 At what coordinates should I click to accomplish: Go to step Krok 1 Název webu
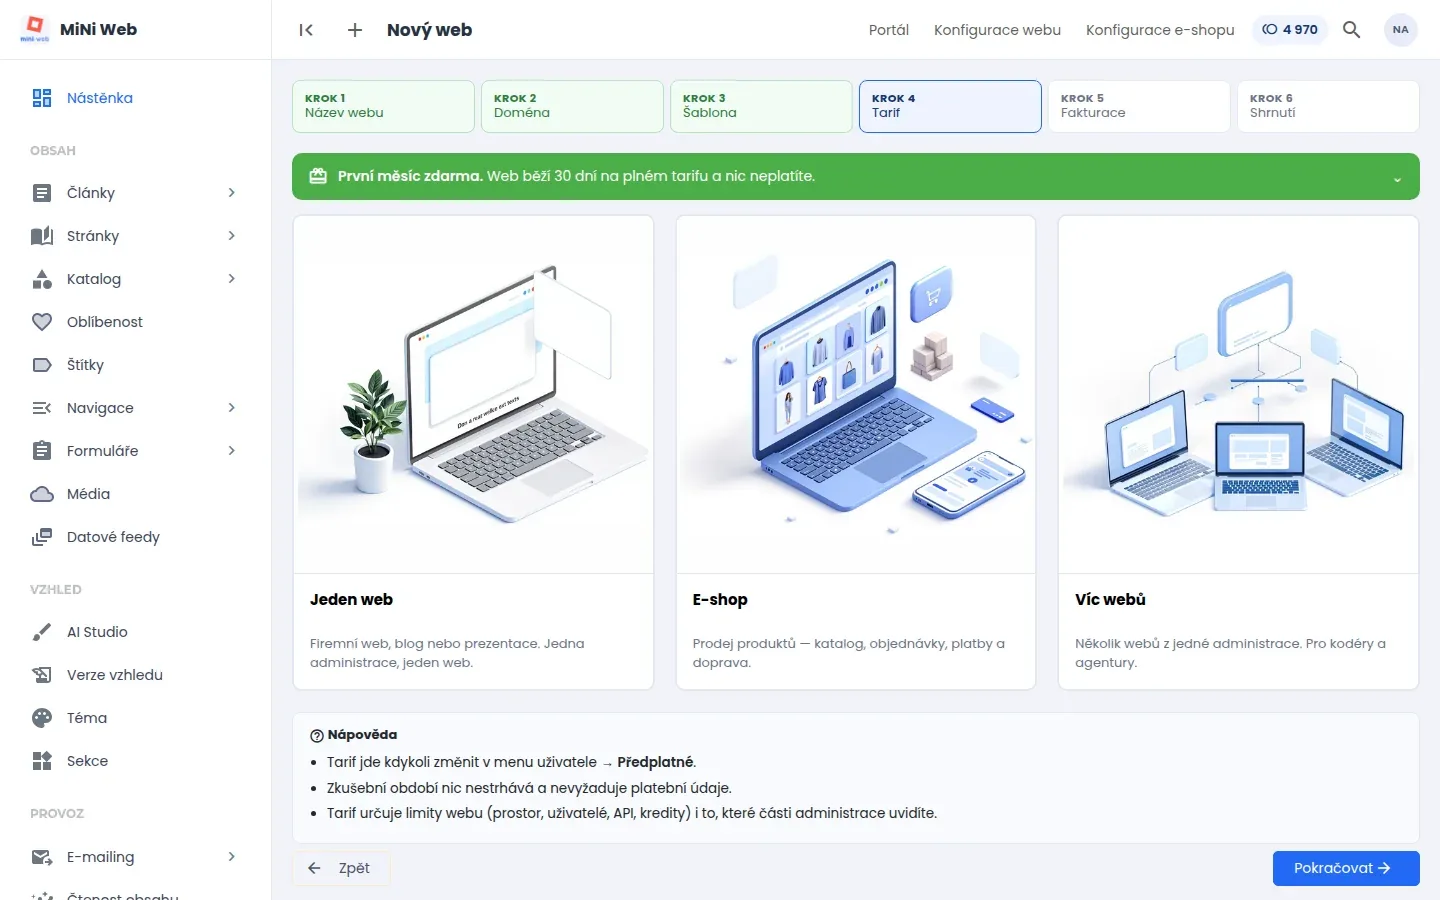tap(383, 106)
